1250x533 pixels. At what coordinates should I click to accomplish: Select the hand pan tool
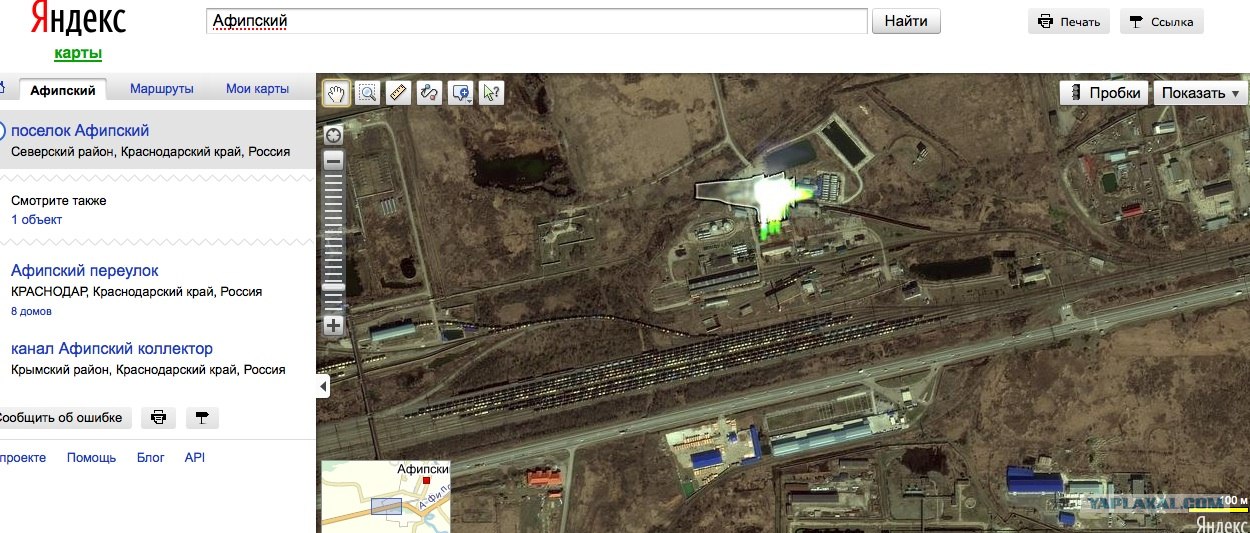point(337,93)
